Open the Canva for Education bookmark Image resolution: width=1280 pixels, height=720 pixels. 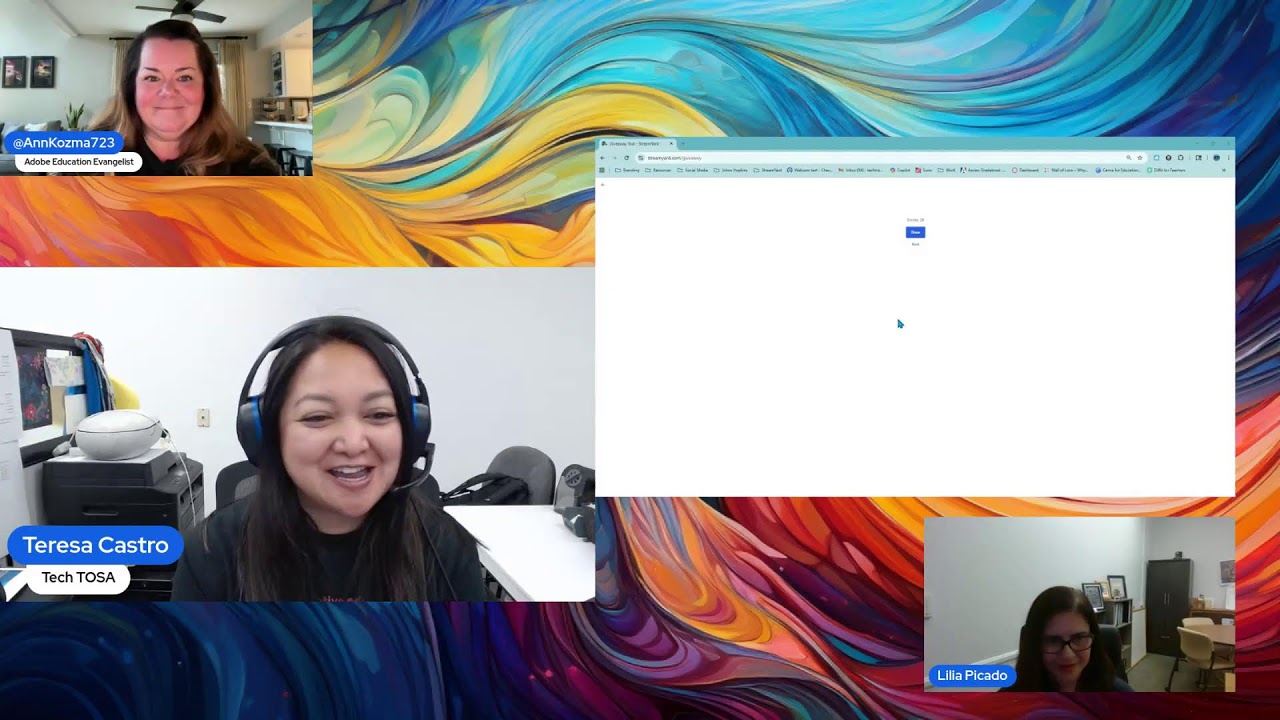(x=1118, y=170)
